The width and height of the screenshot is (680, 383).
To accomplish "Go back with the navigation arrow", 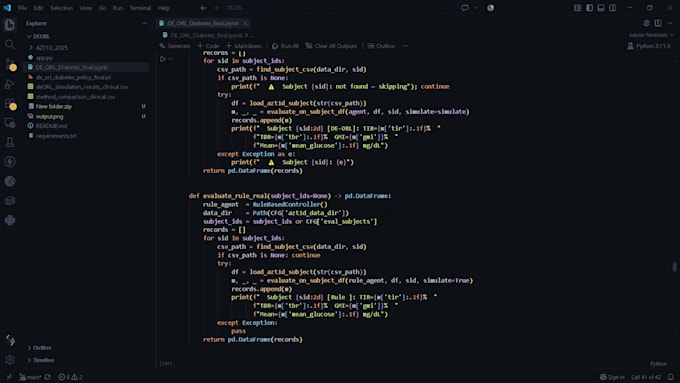I will point(203,8).
